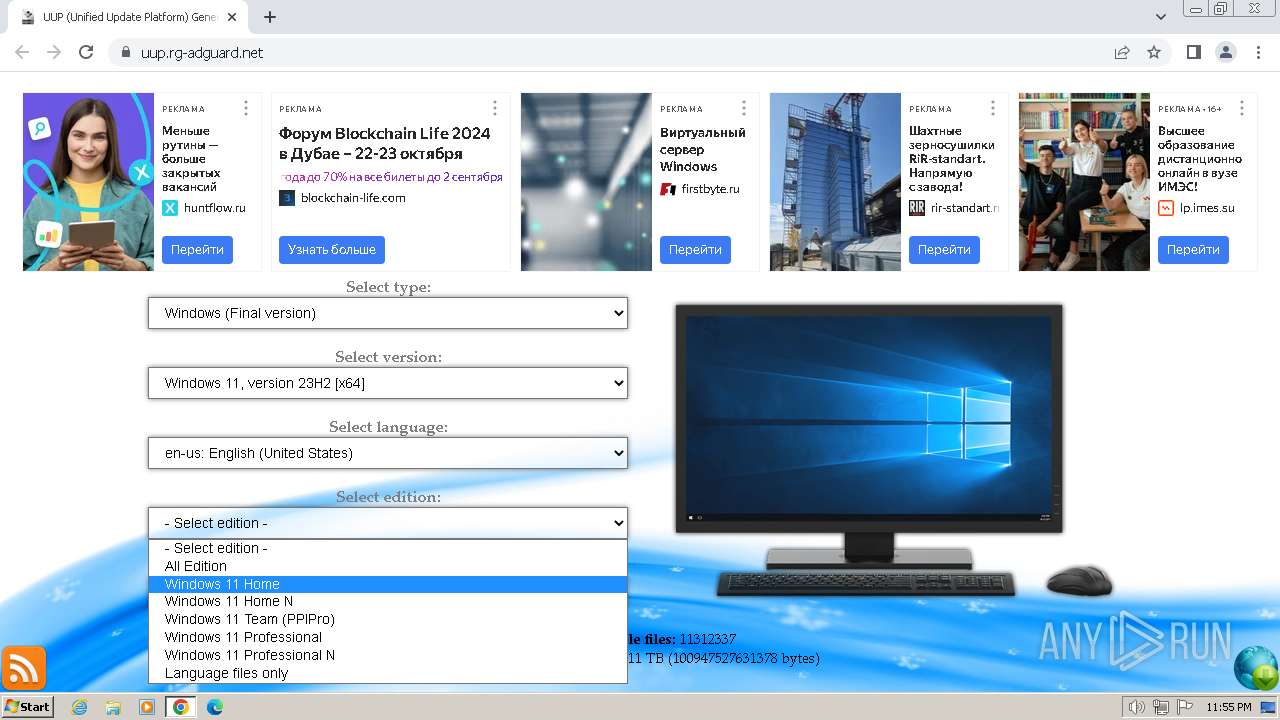Click the volume speaker tray icon
The image size is (1280, 720).
click(x=1136, y=707)
